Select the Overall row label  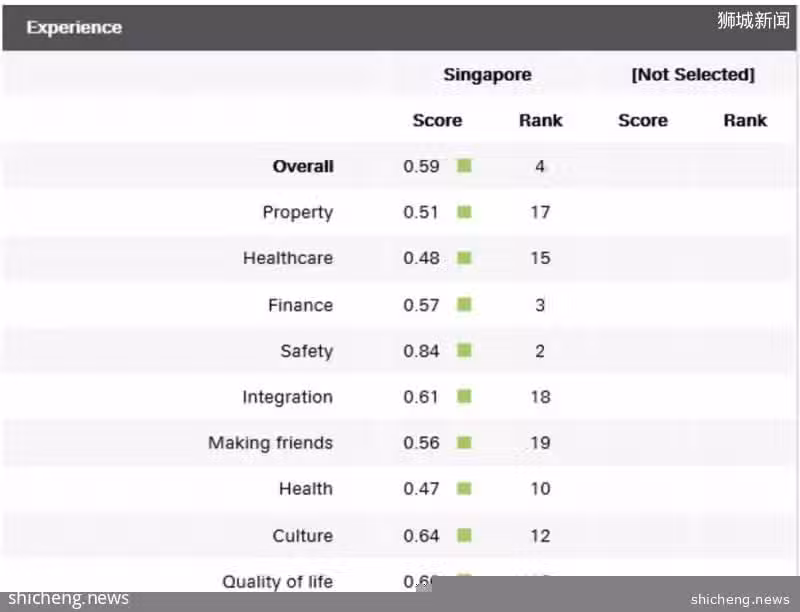click(303, 166)
